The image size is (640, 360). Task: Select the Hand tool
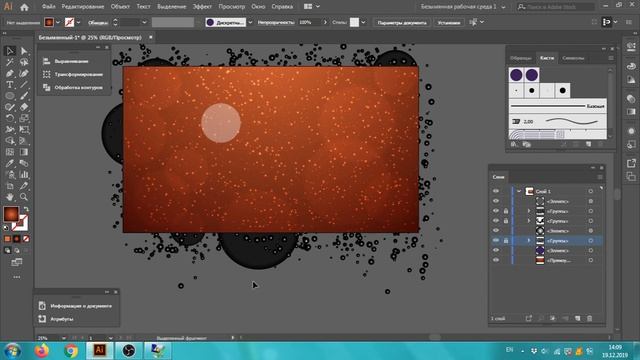(10, 197)
